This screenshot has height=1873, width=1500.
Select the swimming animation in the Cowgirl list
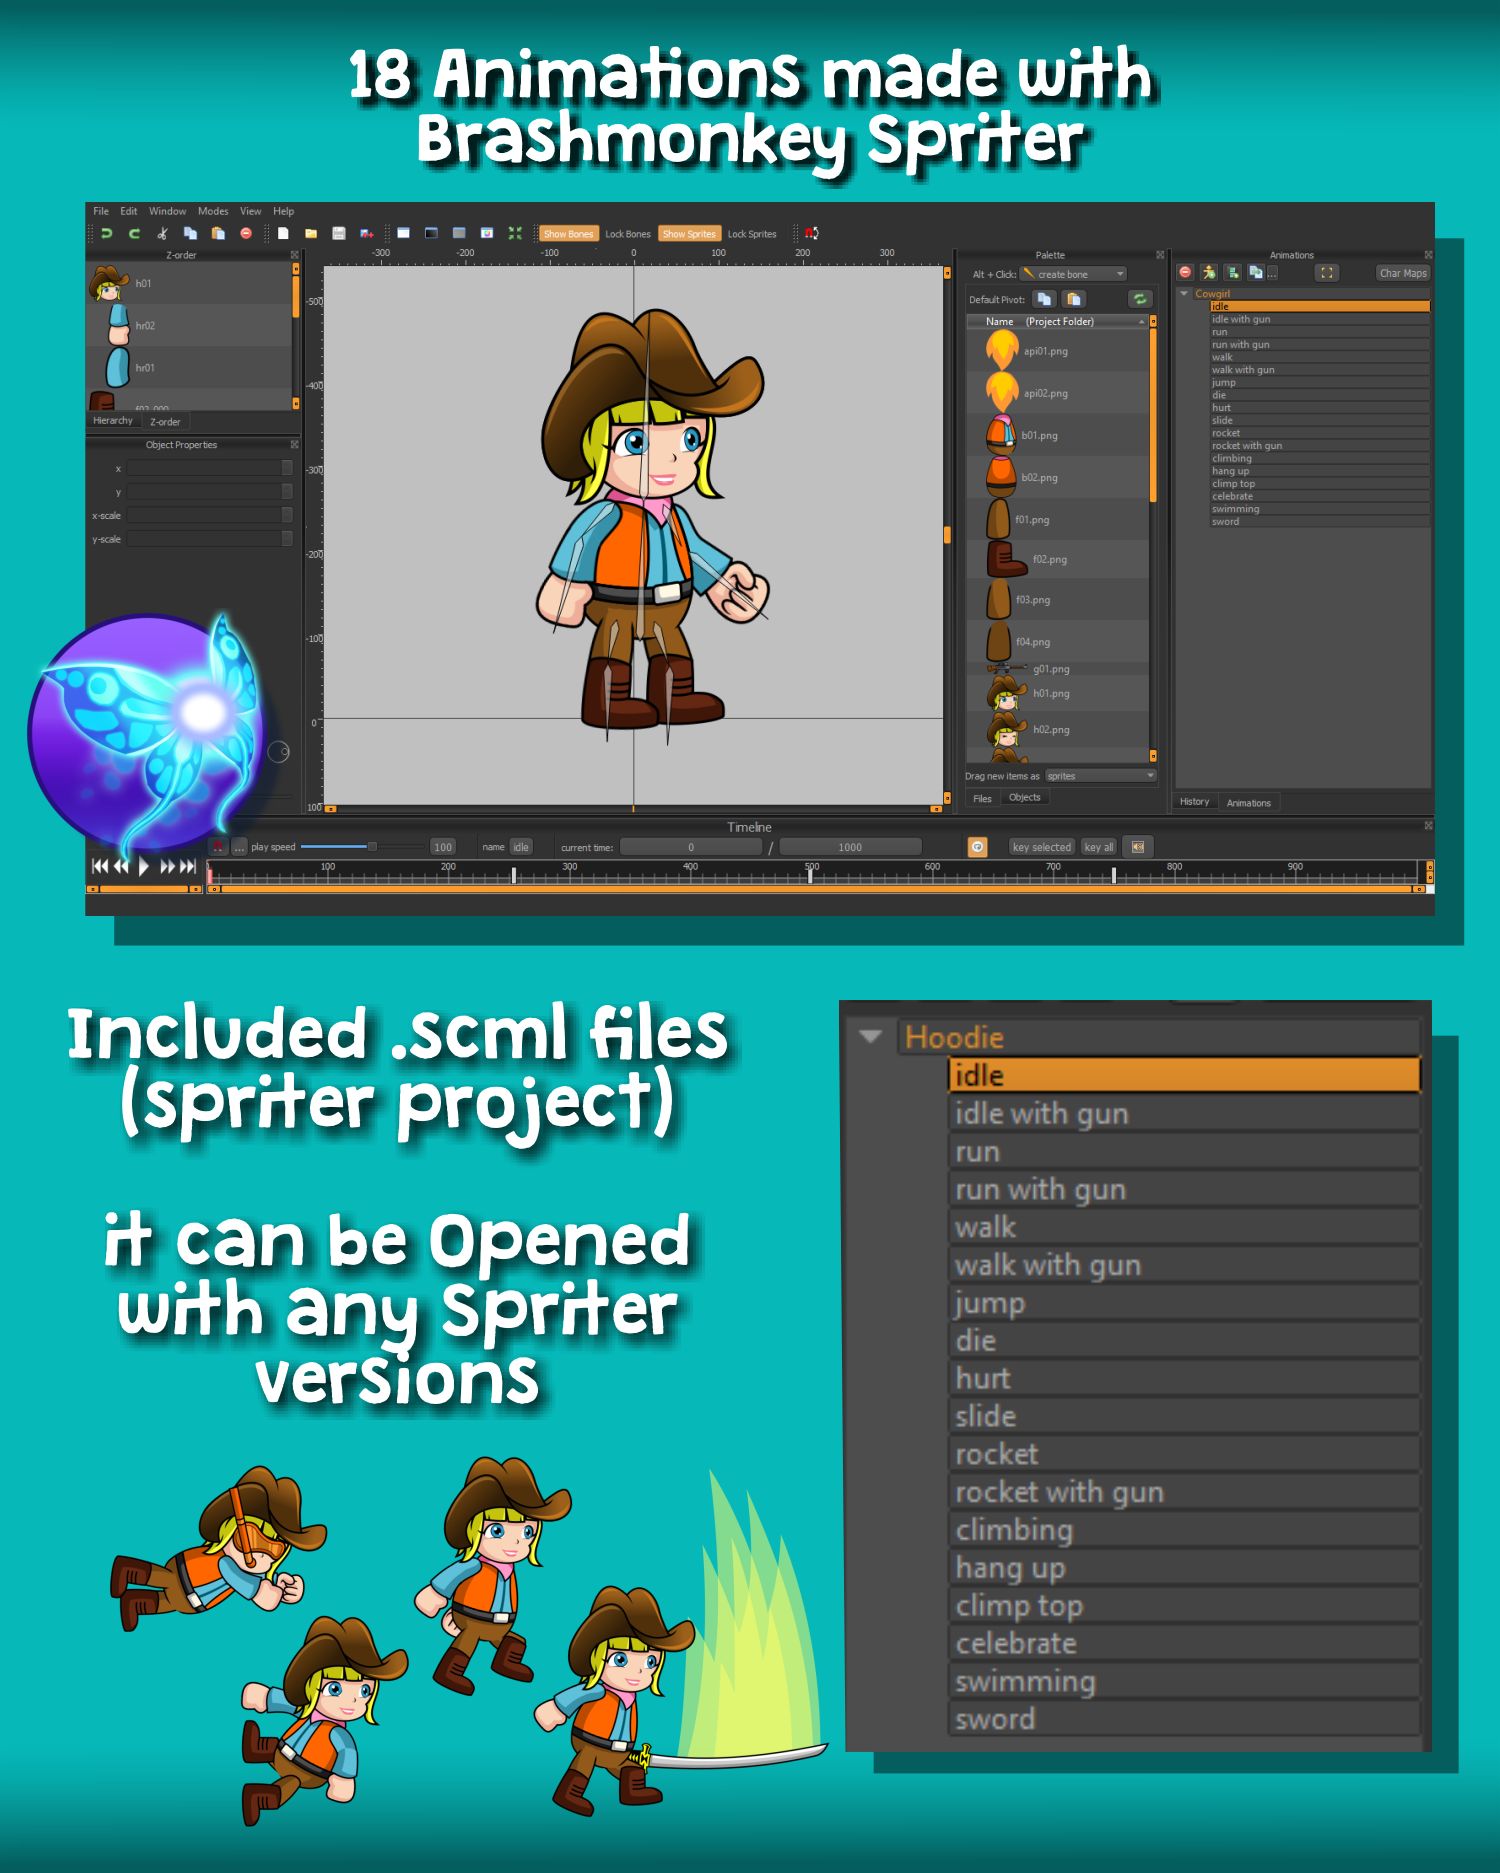coord(1235,509)
